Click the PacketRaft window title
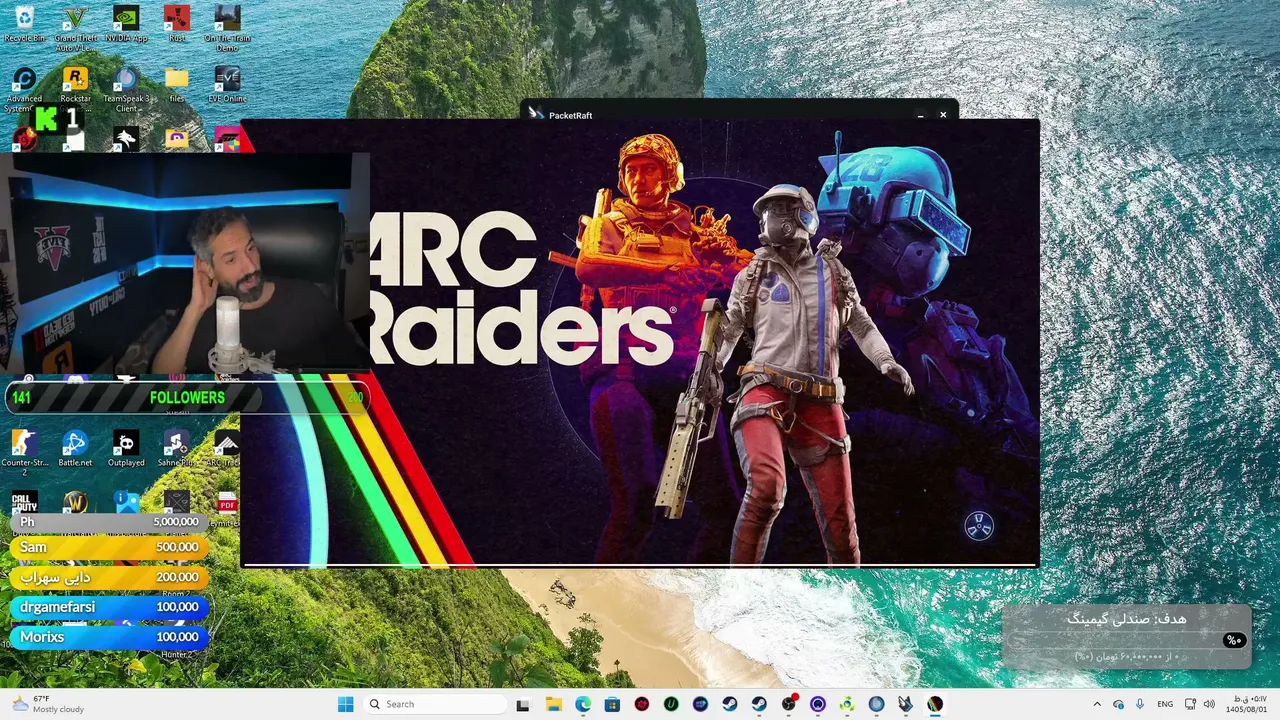 pos(570,115)
